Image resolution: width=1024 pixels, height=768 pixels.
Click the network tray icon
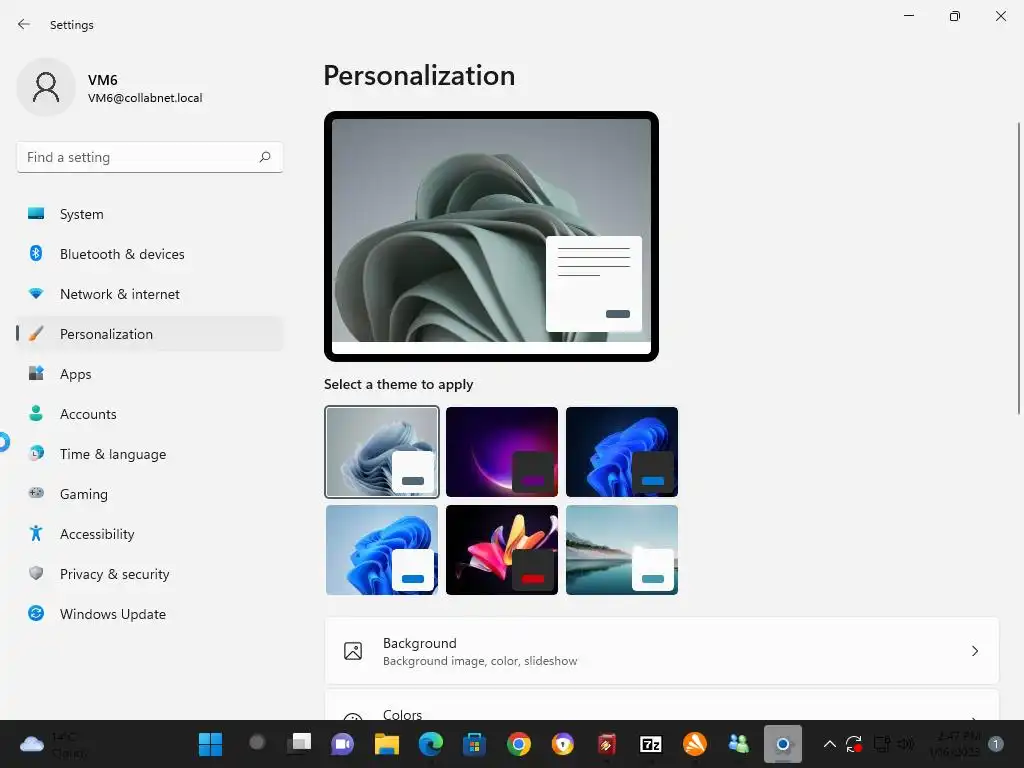tap(882, 744)
